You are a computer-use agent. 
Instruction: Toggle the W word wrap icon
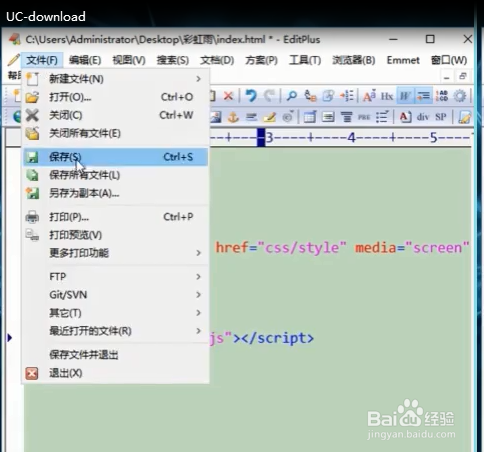[x=405, y=96]
